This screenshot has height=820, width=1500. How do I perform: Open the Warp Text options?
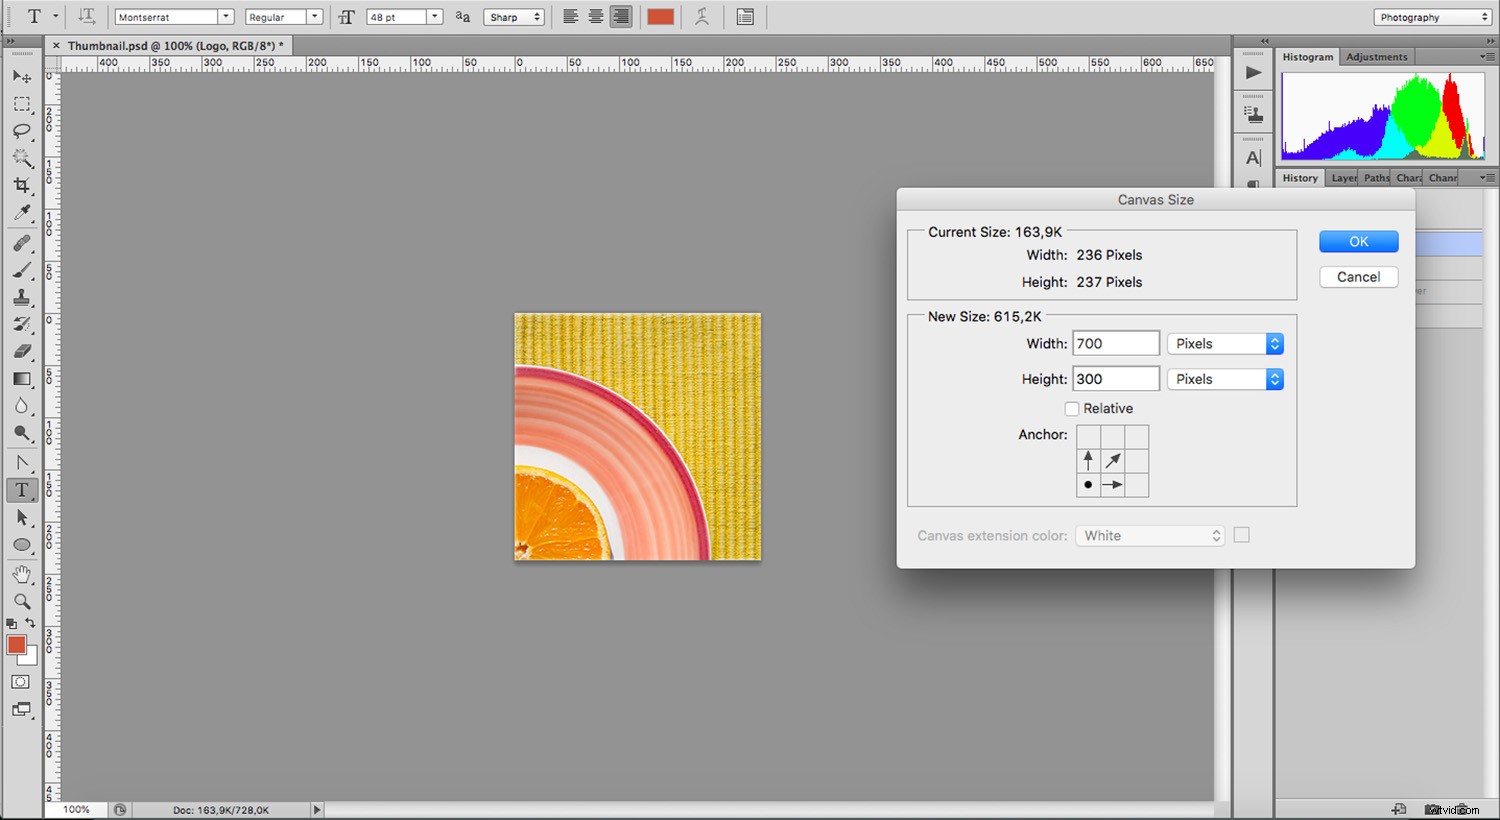pos(701,16)
